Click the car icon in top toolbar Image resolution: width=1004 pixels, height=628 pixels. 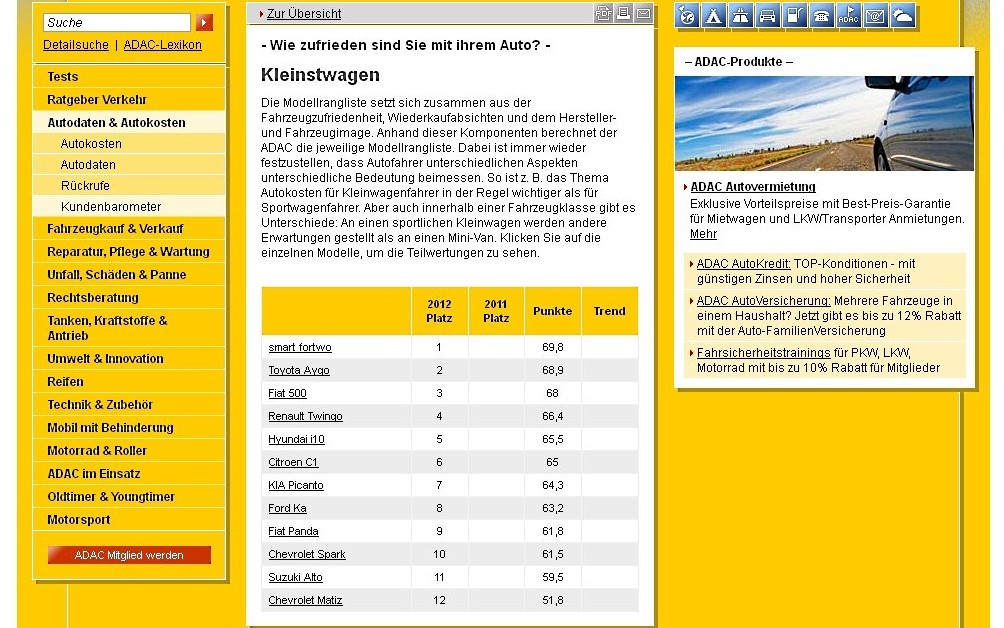(x=768, y=15)
